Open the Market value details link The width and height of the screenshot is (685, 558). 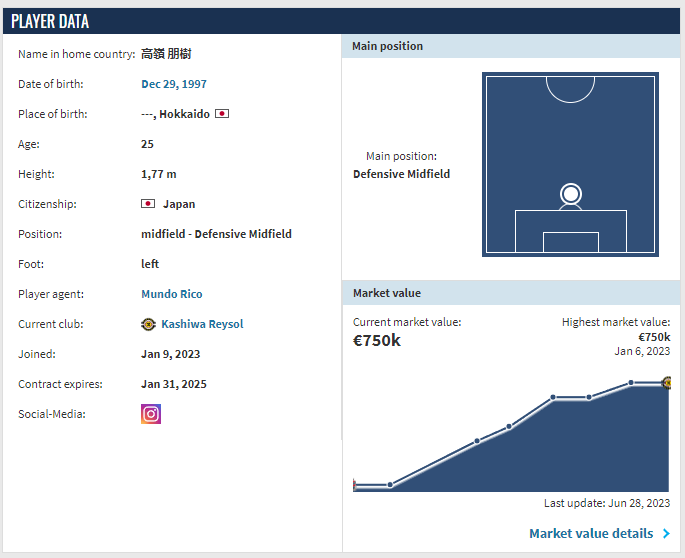tap(591, 534)
